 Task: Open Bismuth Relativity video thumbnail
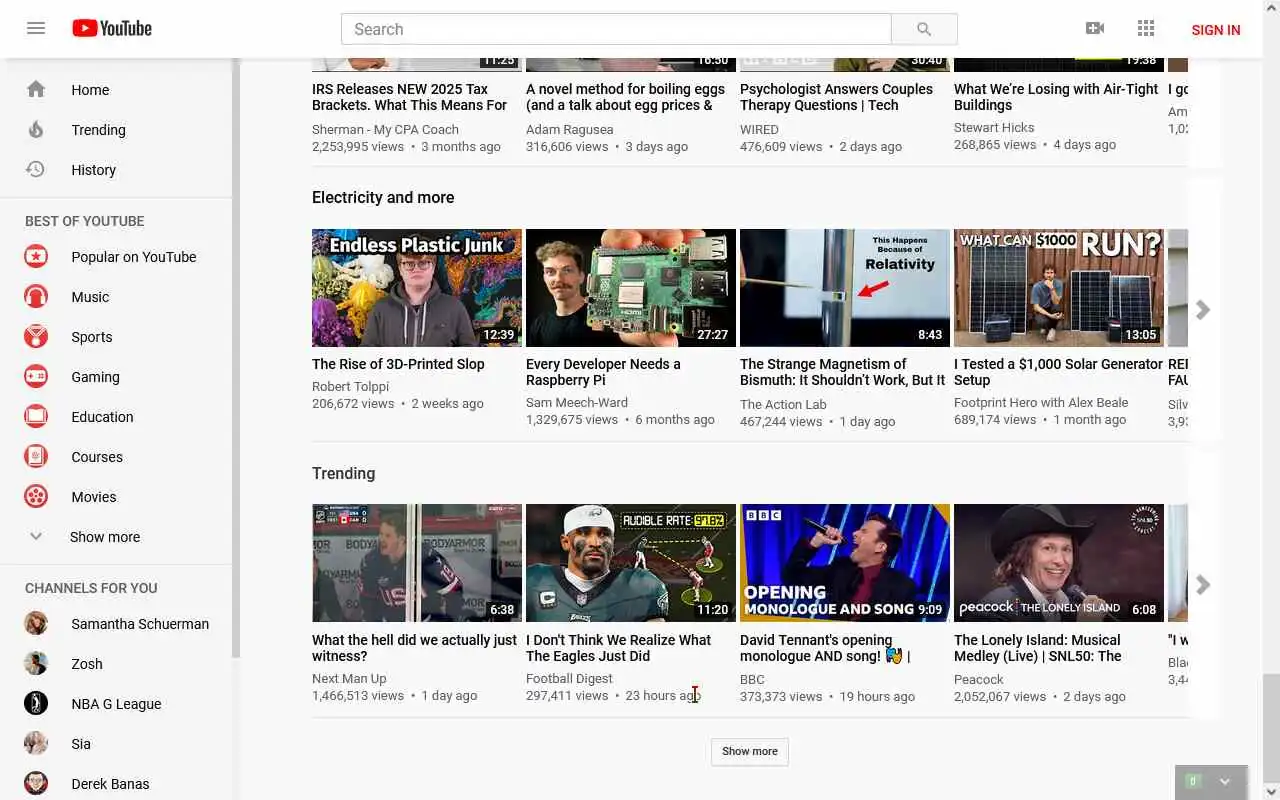845,288
